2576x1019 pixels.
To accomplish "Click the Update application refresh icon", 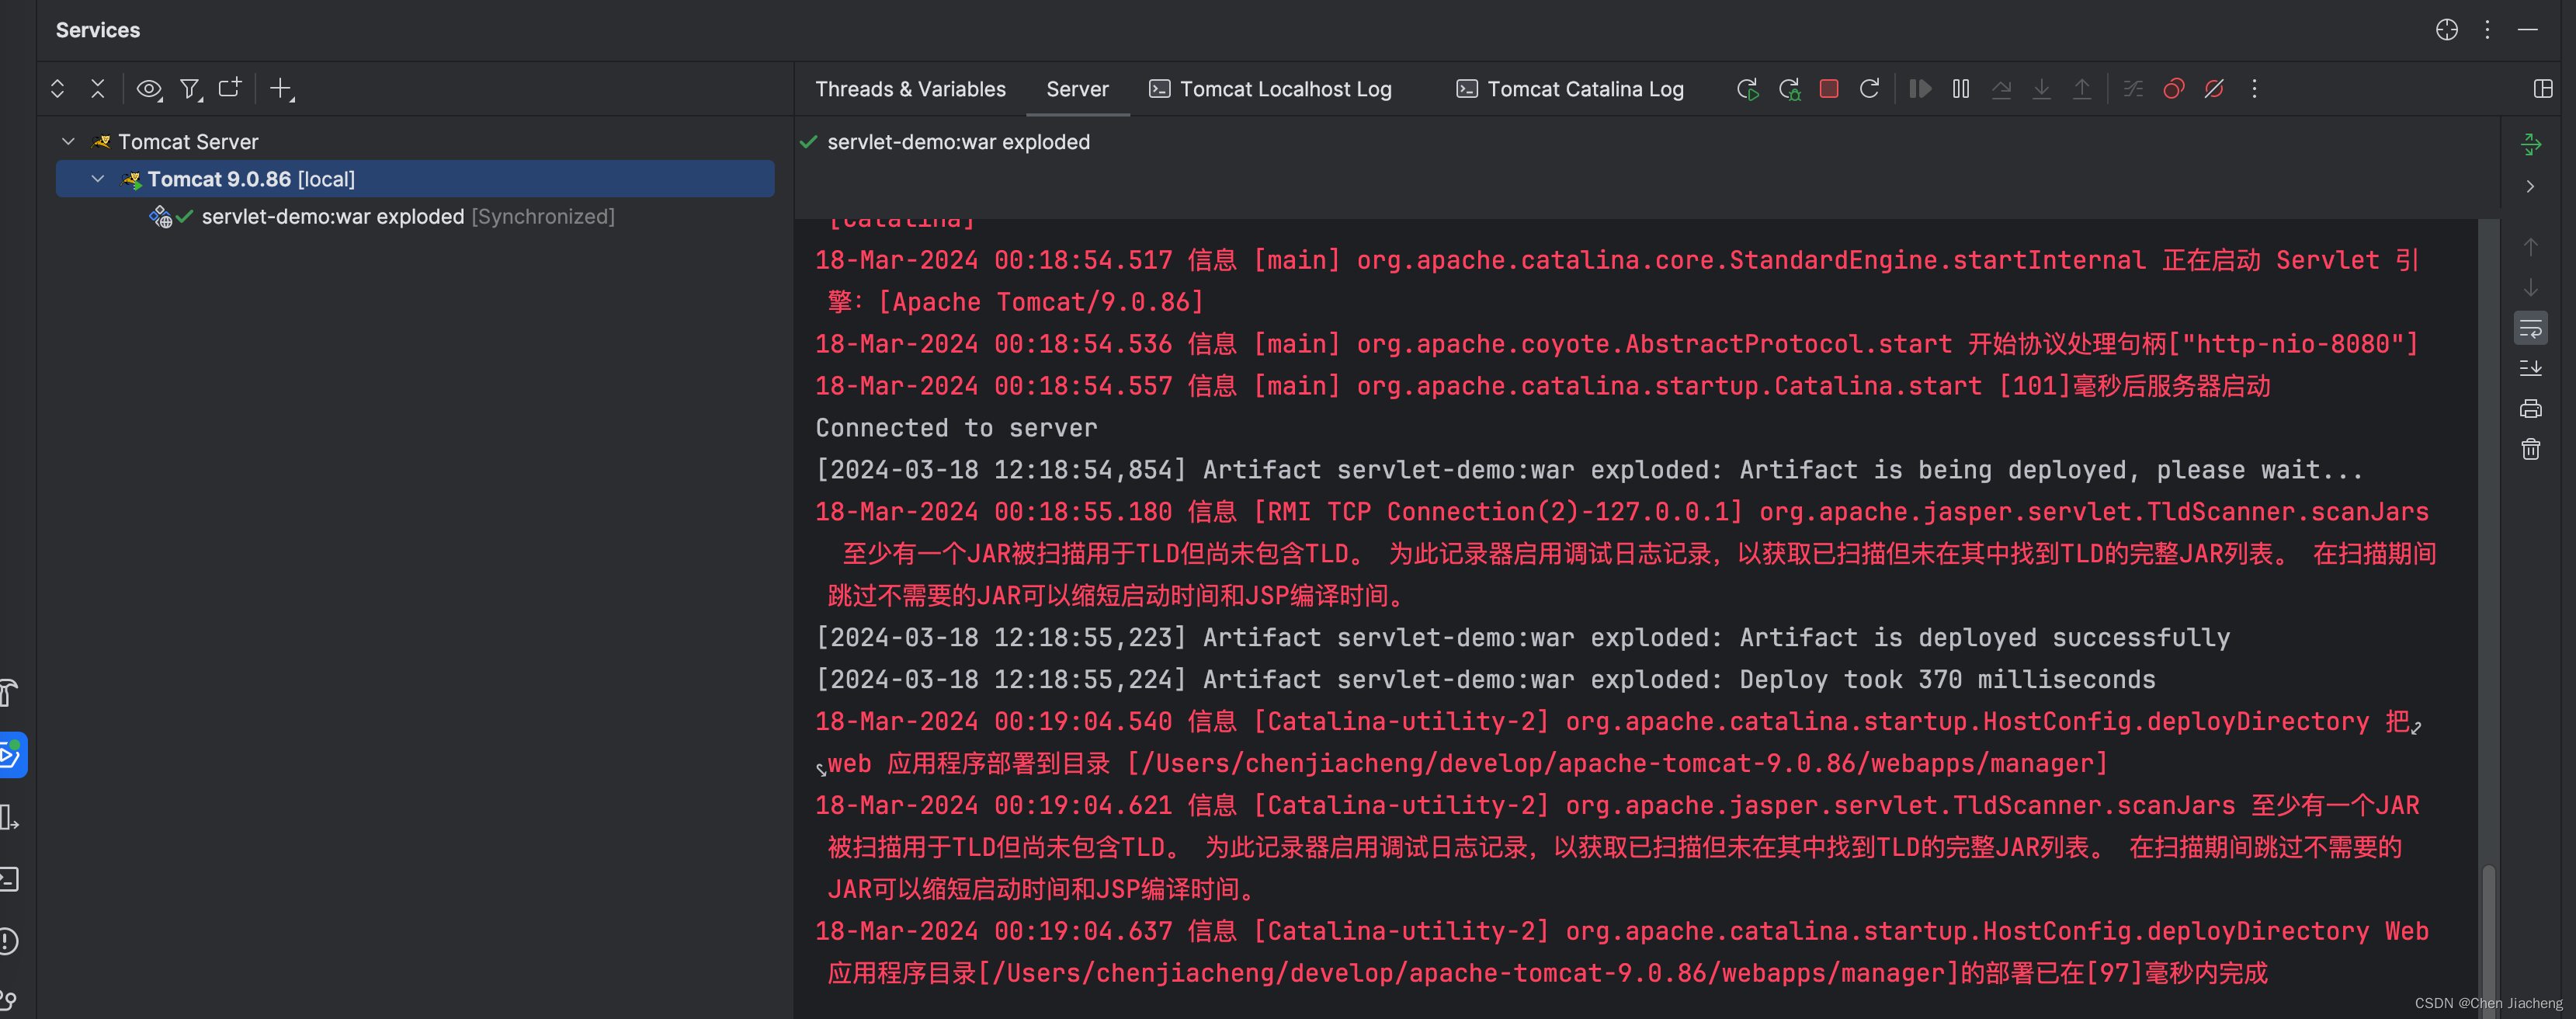I will pyautogui.click(x=1868, y=89).
